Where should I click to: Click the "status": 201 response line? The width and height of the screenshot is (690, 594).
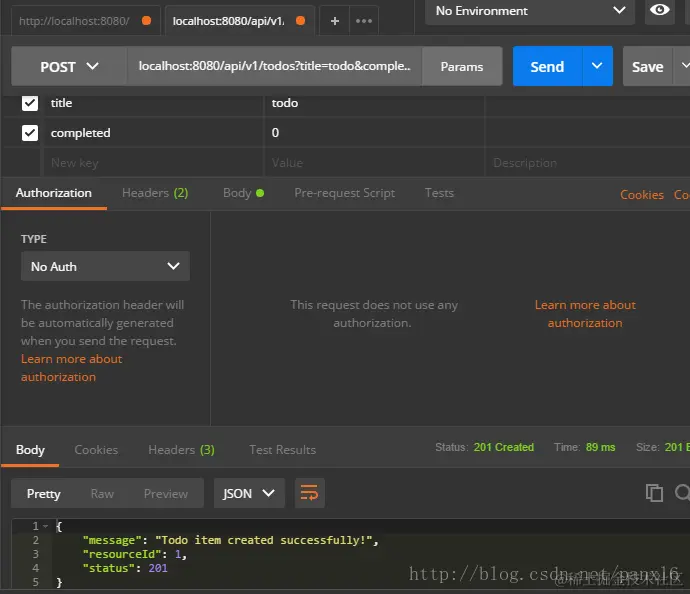coord(125,568)
